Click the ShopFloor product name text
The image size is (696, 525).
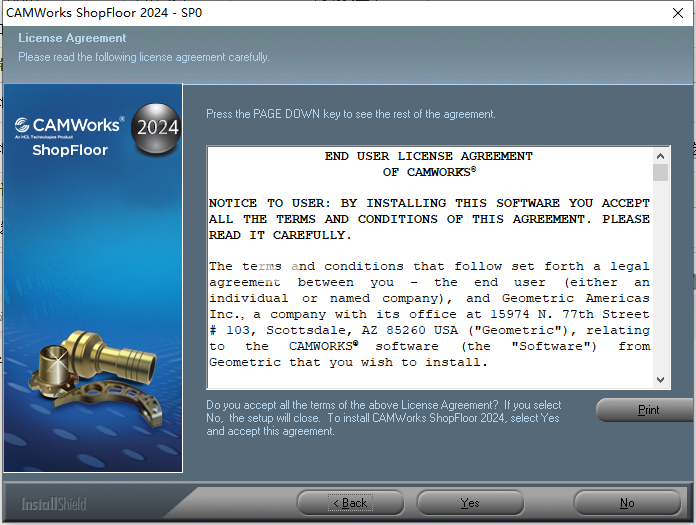(x=70, y=150)
